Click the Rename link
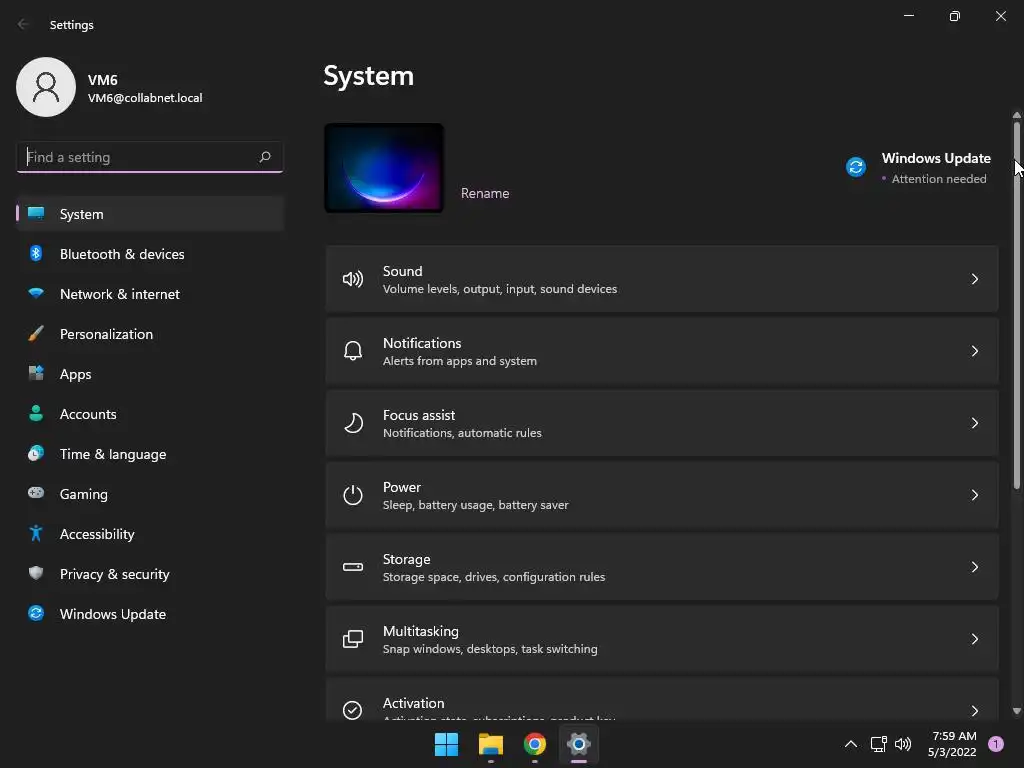The height and width of the screenshot is (768, 1024). 485,193
